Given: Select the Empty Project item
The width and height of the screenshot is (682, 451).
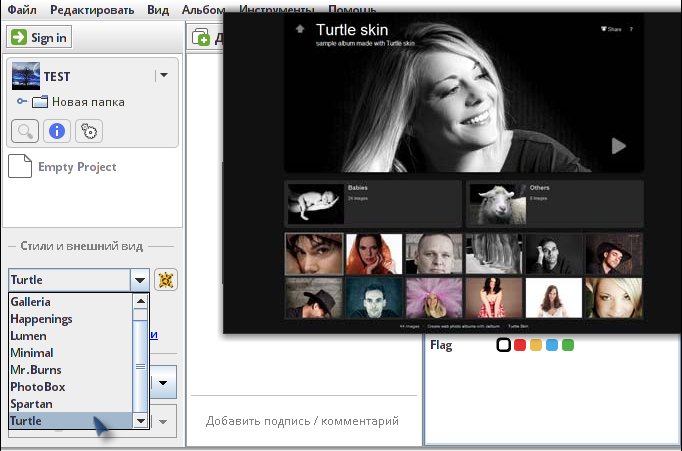Looking at the screenshot, I should pos(63,167).
